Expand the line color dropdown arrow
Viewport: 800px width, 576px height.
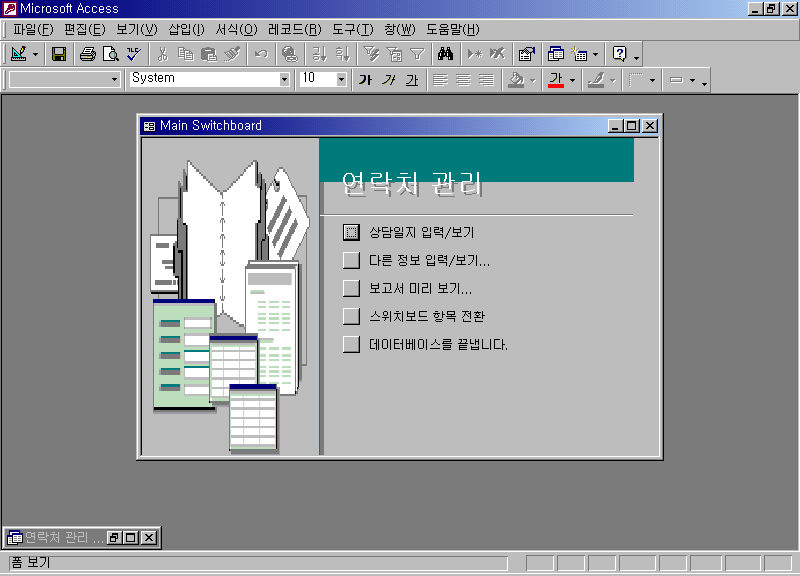pyautogui.click(x=612, y=80)
